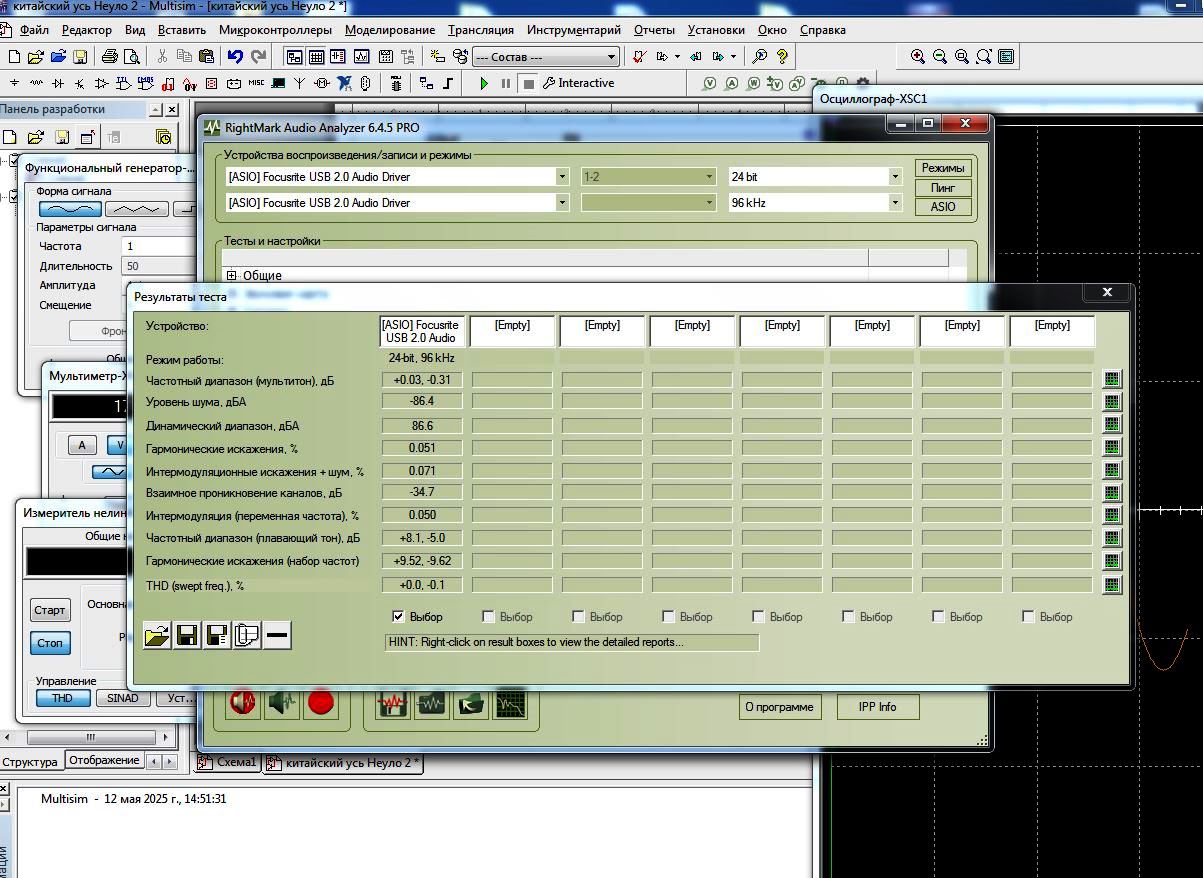Click Multisim MISC components toolbar icon

pos(256,83)
